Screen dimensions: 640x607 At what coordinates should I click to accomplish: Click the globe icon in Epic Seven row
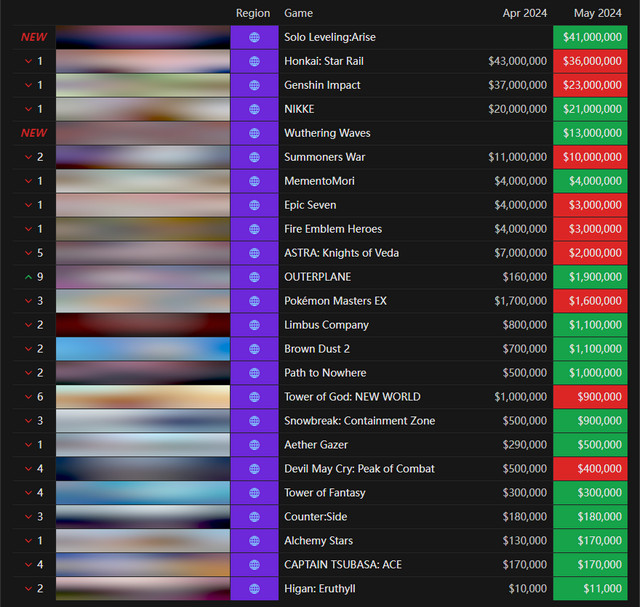(x=254, y=205)
